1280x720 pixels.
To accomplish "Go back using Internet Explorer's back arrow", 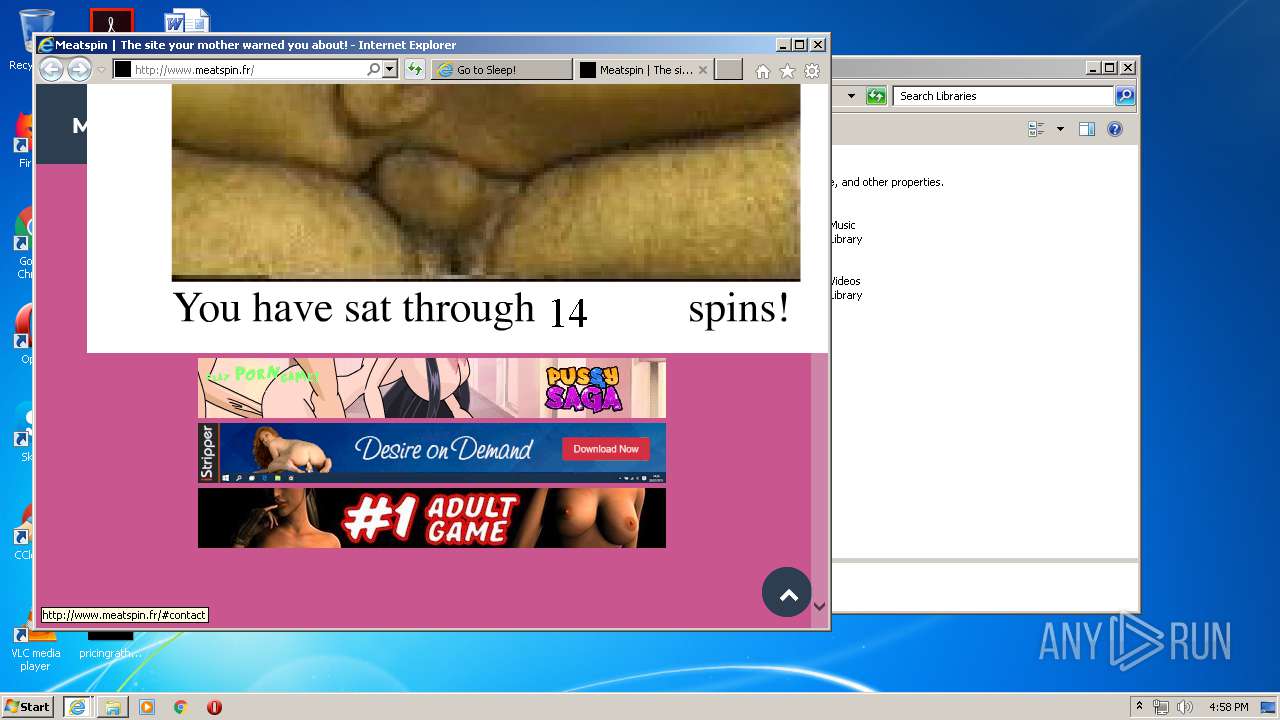I will (x=51, y=69).
